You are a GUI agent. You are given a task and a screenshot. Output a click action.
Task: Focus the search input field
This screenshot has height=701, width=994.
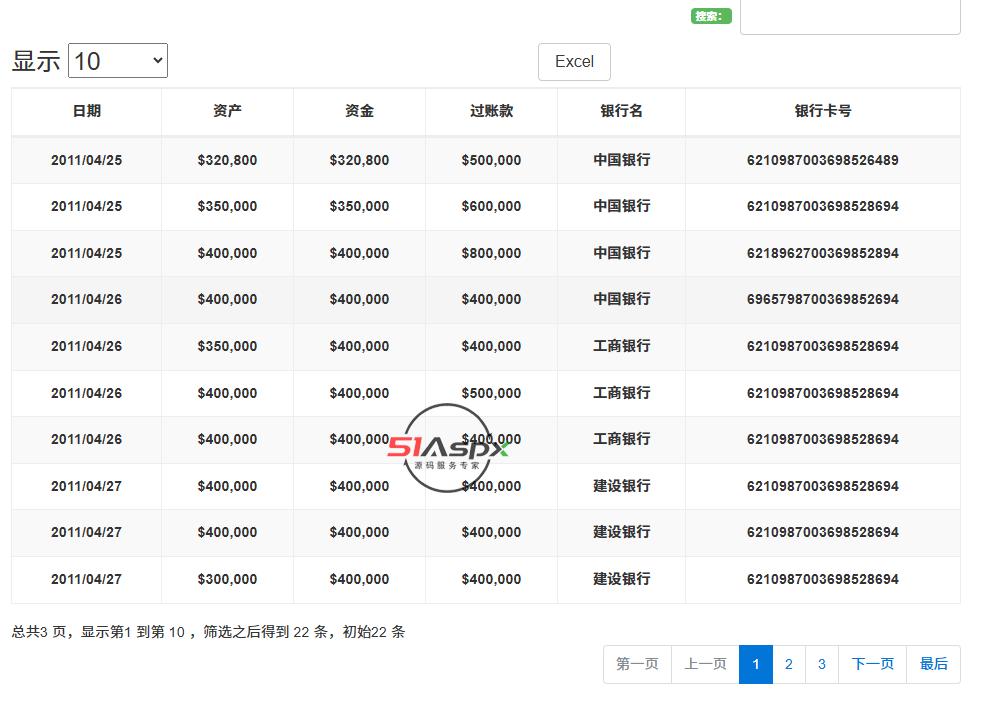[849, 17]
